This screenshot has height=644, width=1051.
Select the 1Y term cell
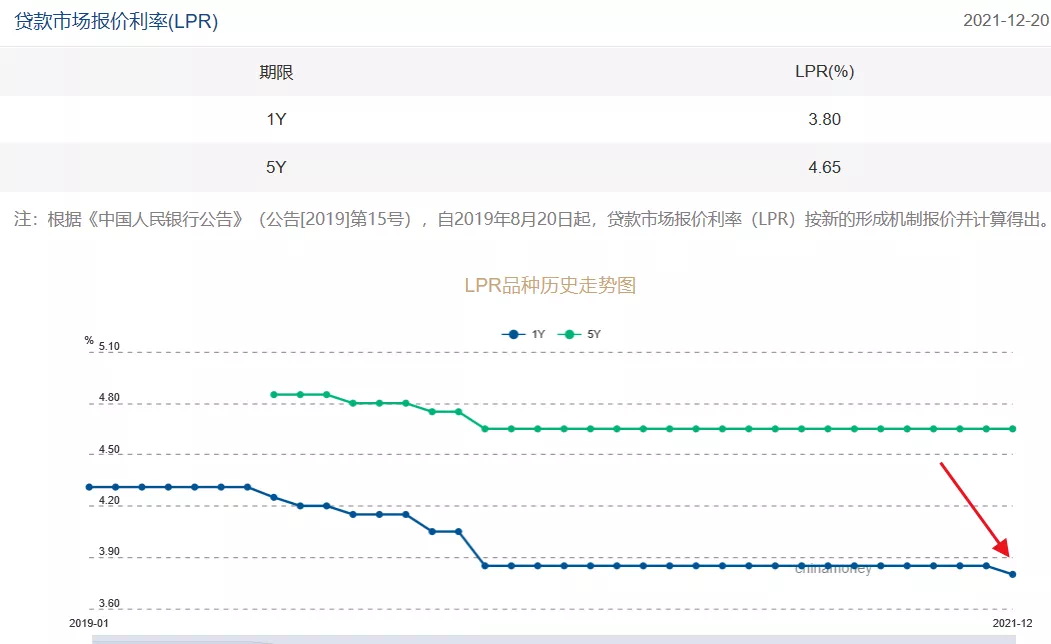coord(276,119)
